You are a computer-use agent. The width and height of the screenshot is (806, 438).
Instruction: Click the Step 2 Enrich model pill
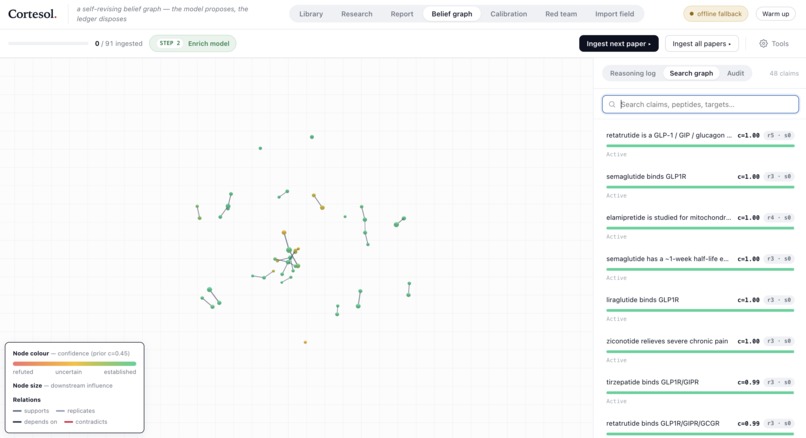click(x=192, y=43)
